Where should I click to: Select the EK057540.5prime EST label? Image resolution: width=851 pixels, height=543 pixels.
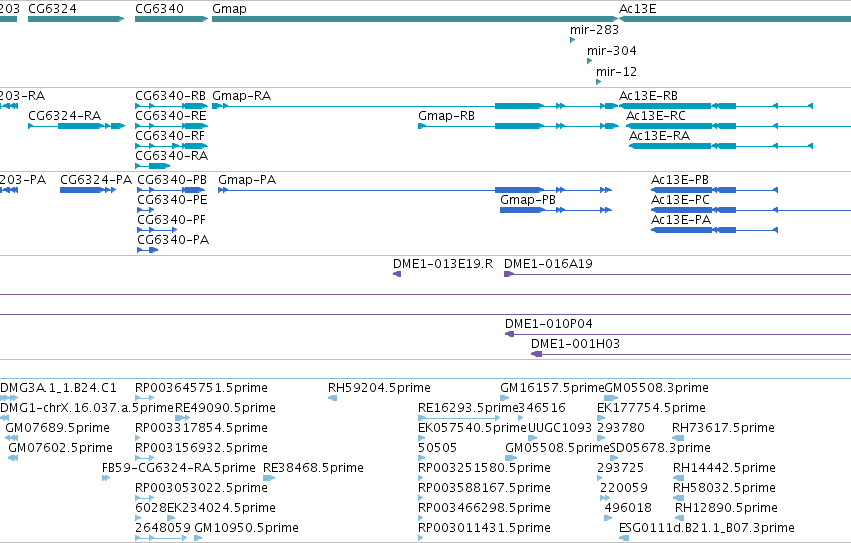[472, 428]
